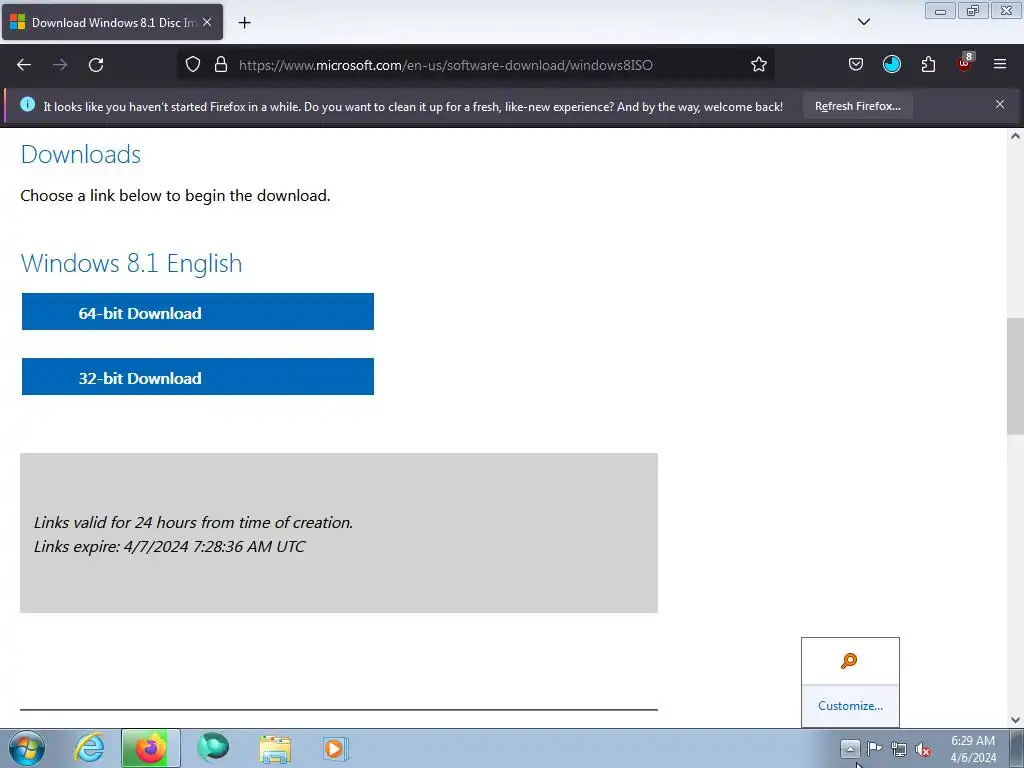Save page to Pocket
This screenshot has height=768, width=1024.
click(x=856, y=65)
